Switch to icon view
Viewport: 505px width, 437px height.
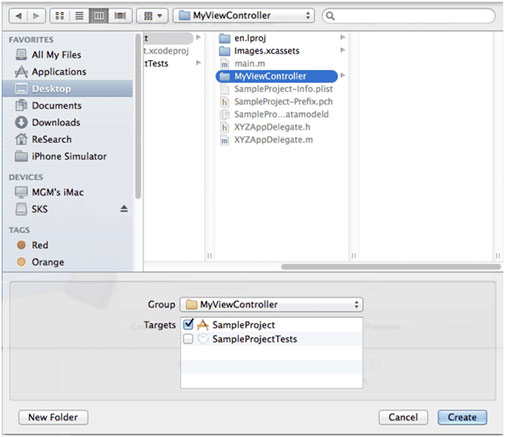pos(60,16)
